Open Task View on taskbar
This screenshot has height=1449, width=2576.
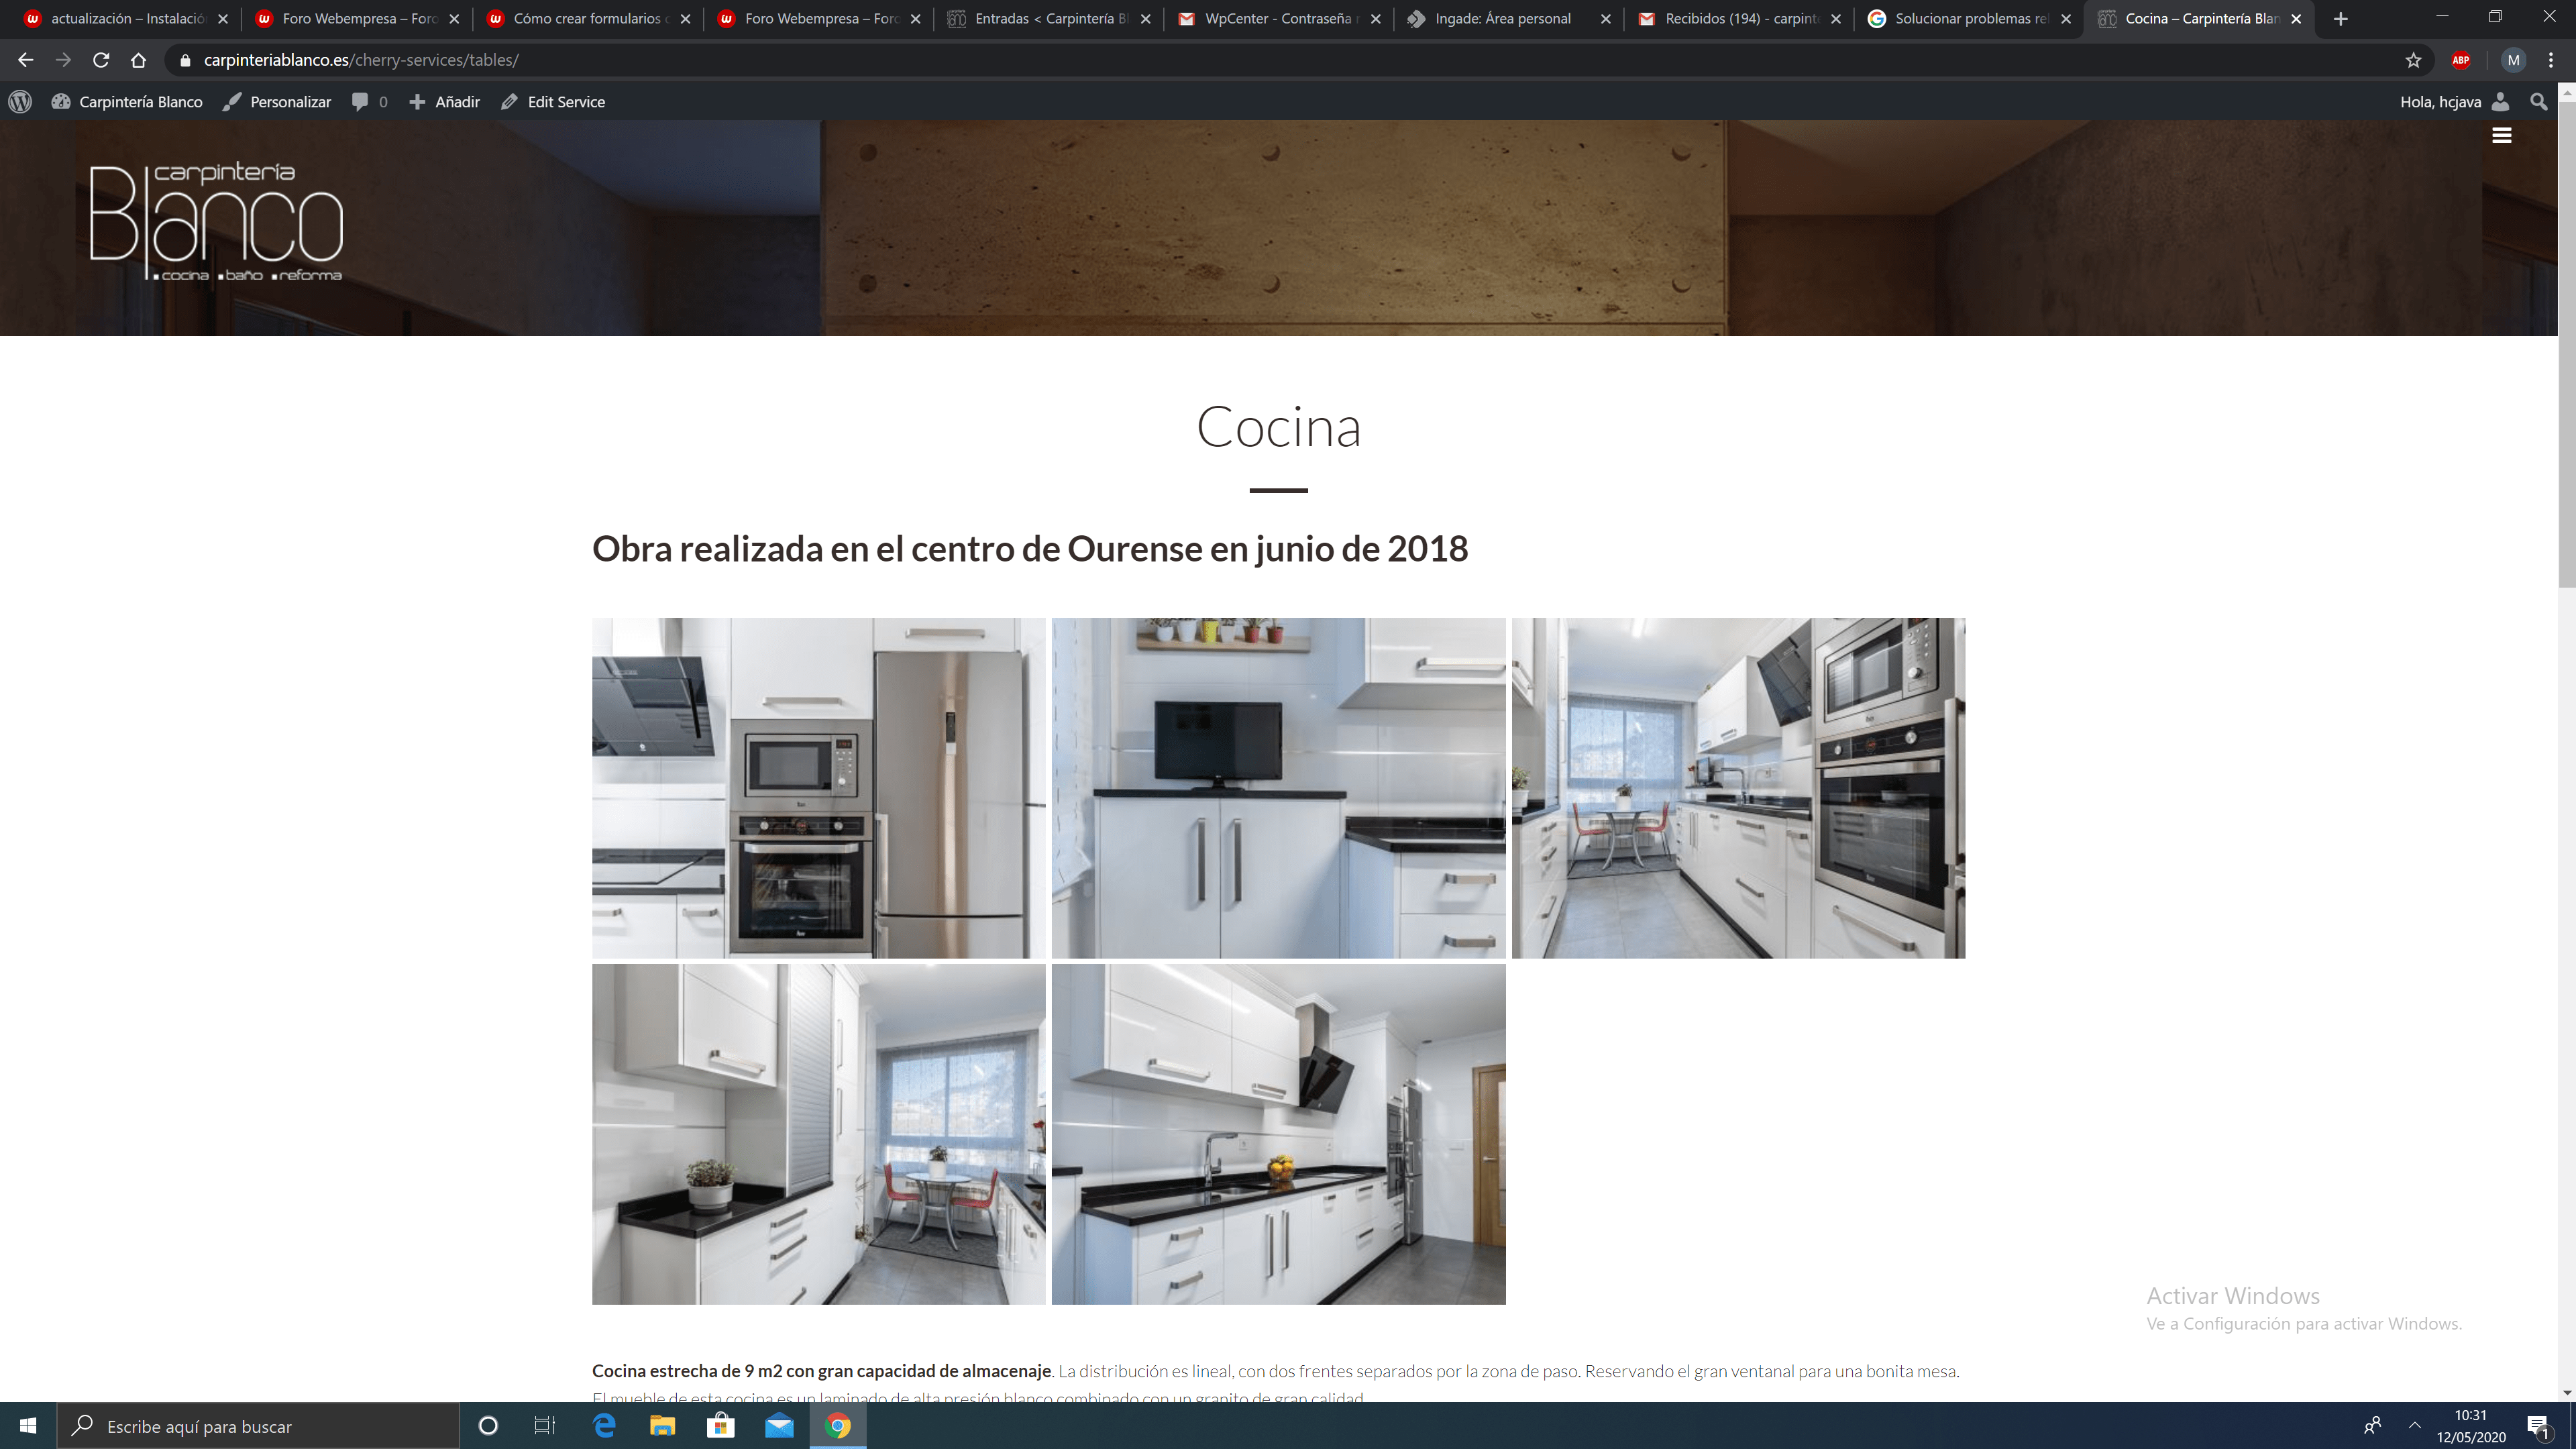click(545, 1426)
